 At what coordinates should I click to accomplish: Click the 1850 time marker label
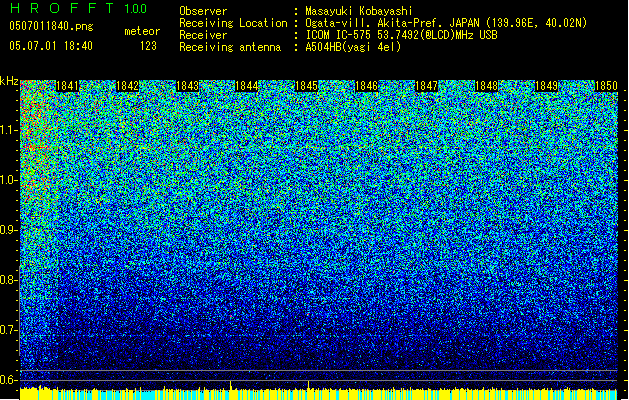[606, 86]
